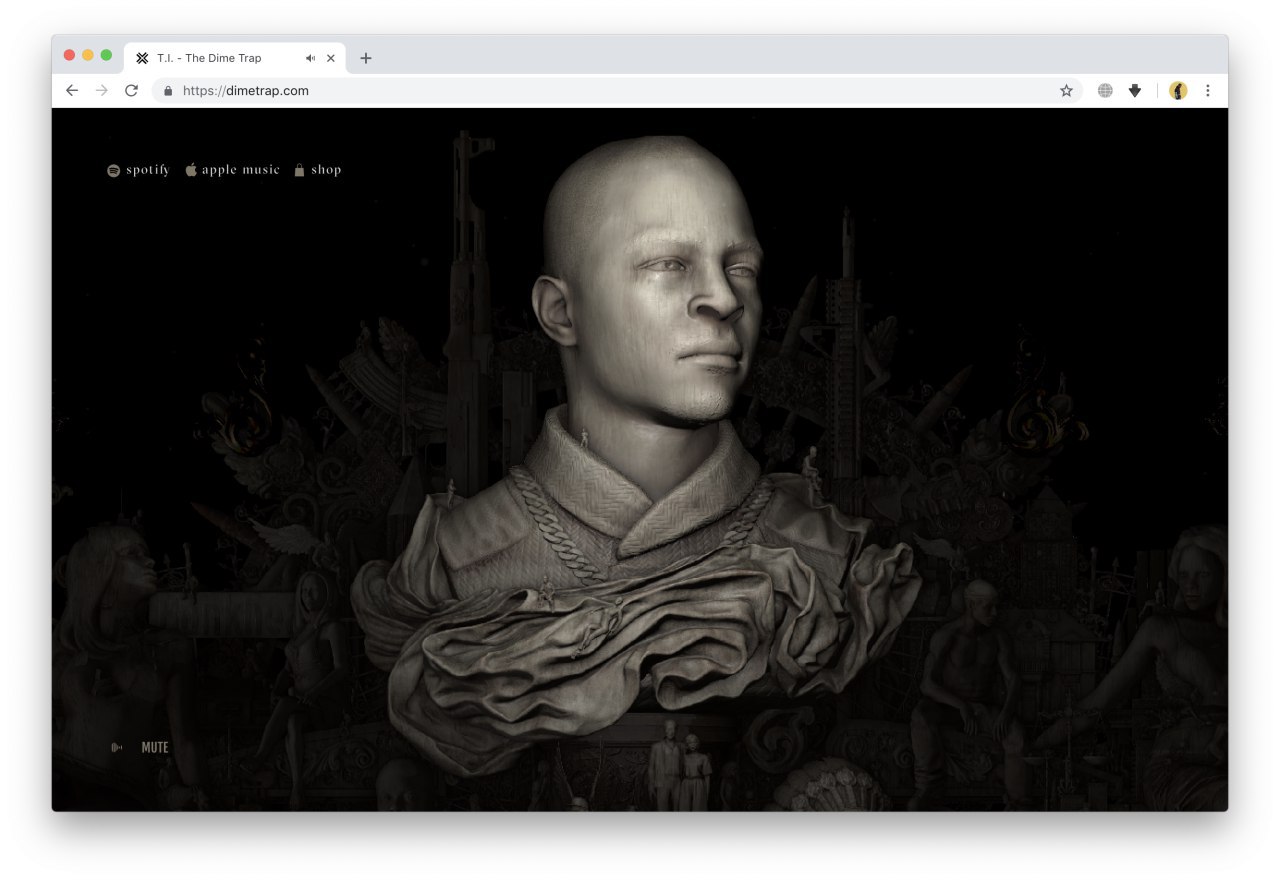View site info via the lock icon
This screenshot has height=880, width=1280.
point(167,90)
